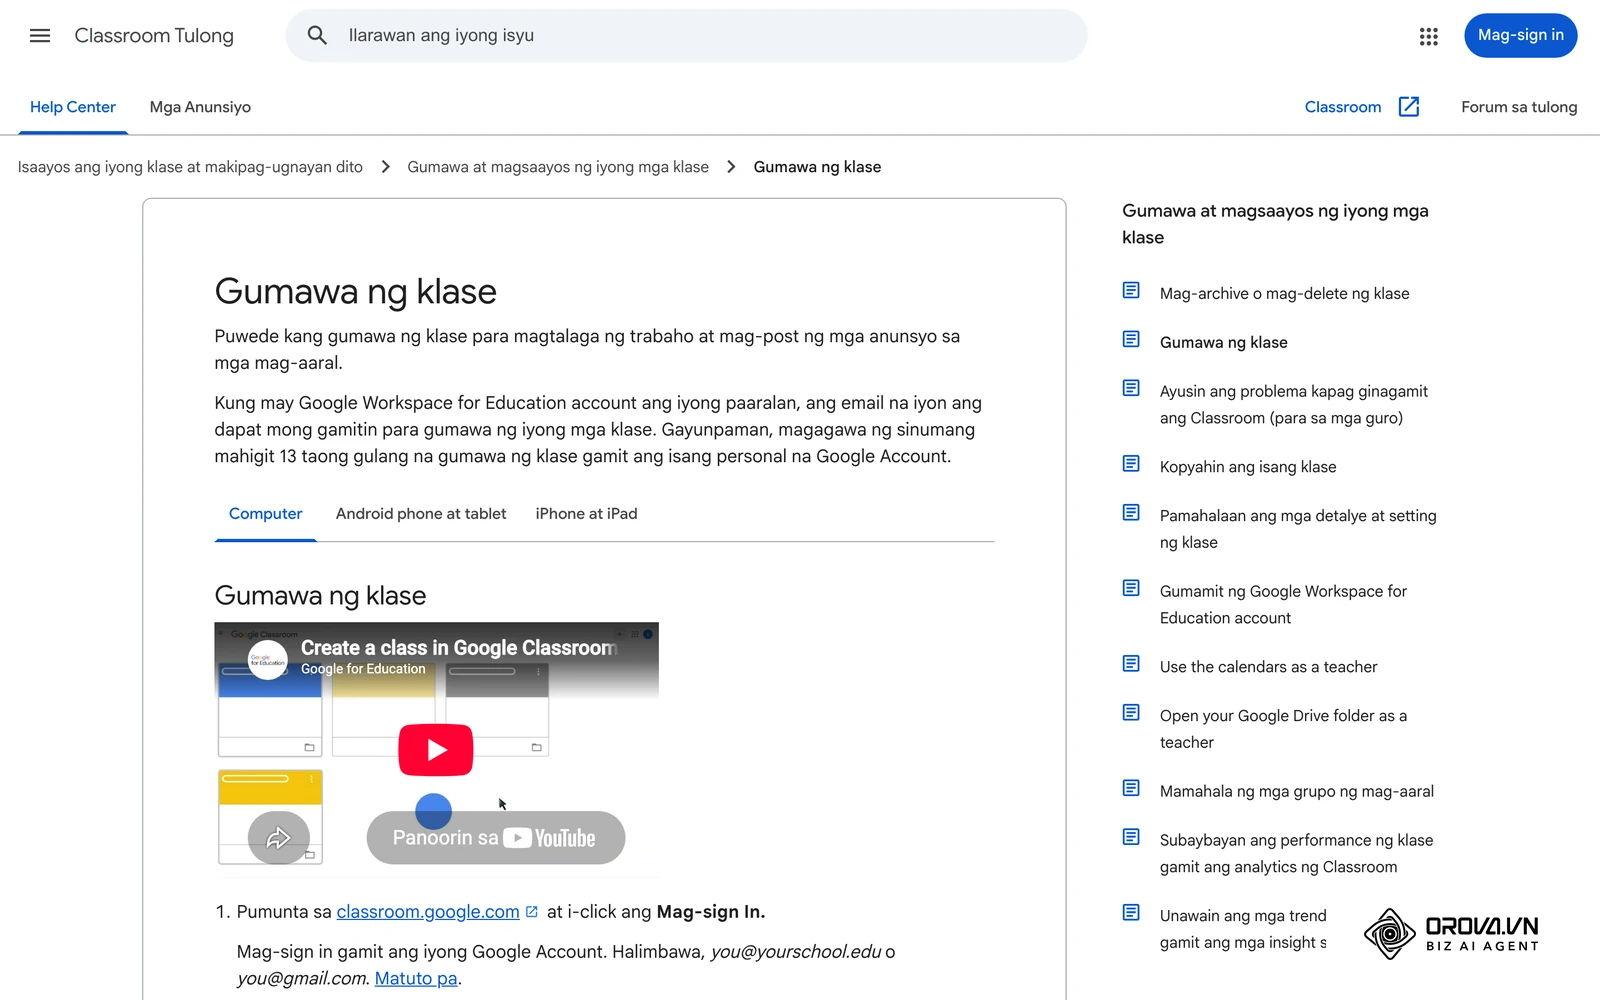
Task: Click the Matuto pa link
Action: 416,979
